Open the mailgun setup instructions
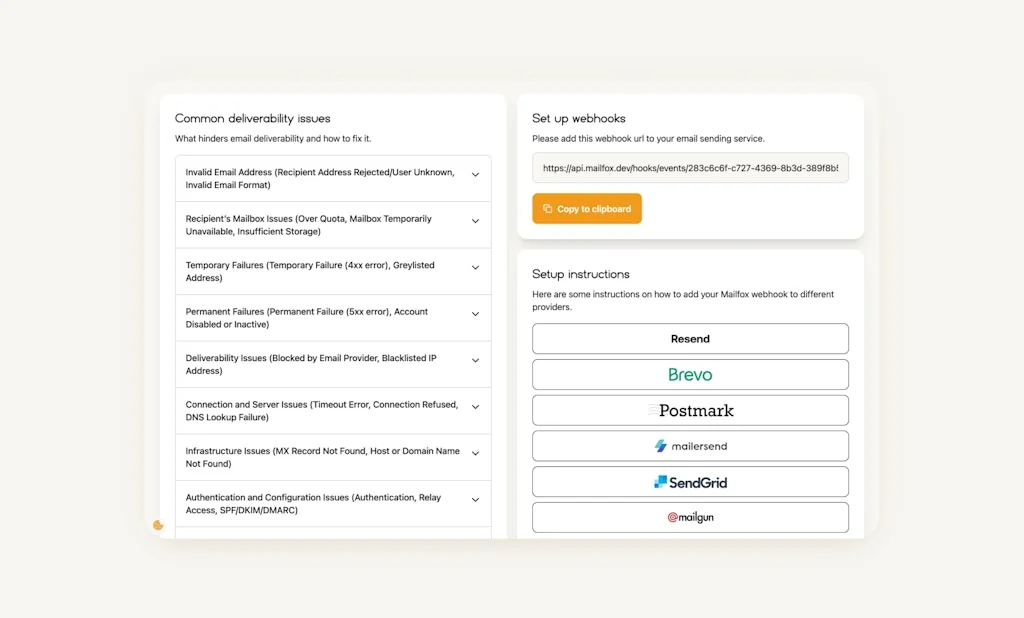 689,517
